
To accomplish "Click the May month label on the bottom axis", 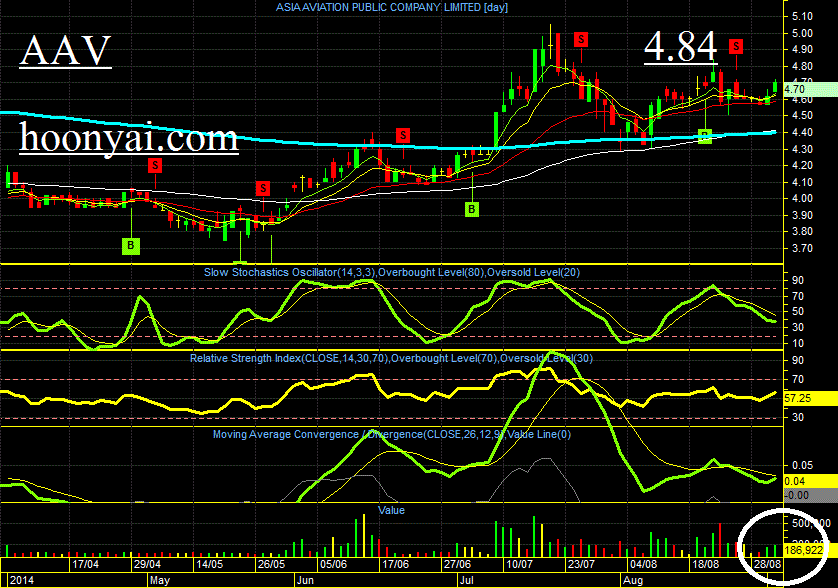I will pyautogui.click(x=160, y=580).
